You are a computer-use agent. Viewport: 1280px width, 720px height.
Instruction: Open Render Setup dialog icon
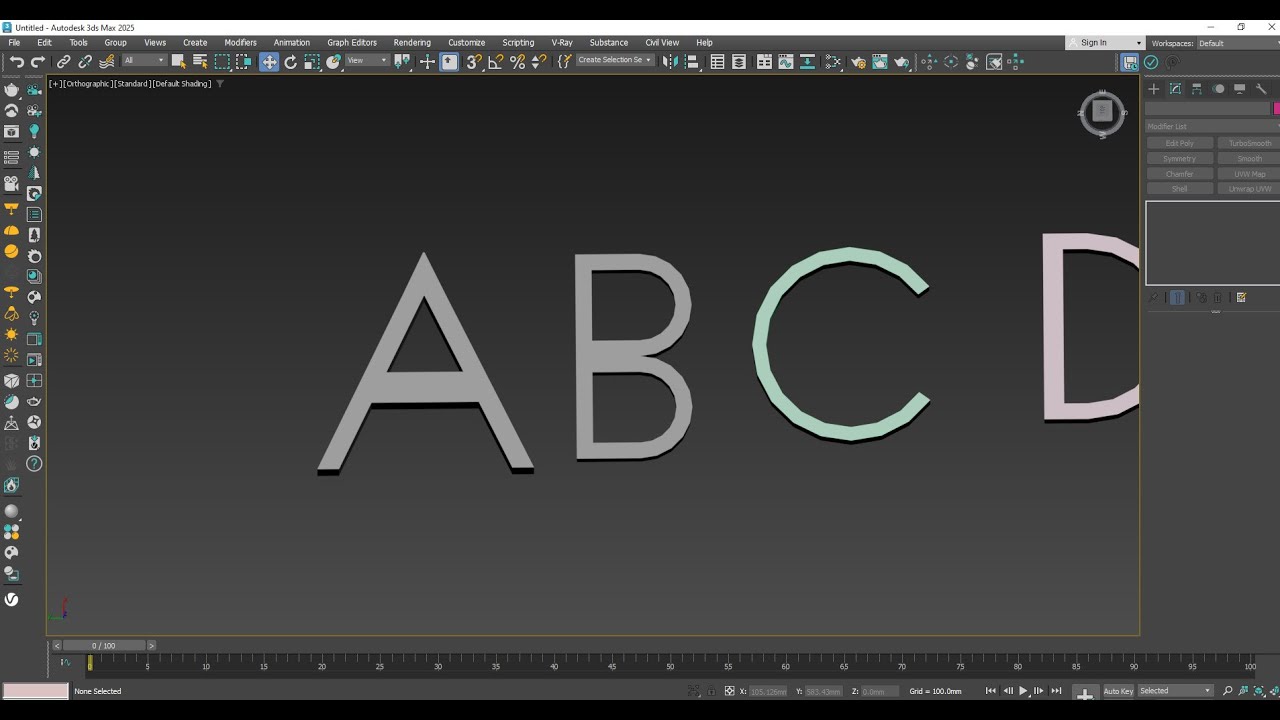tap(857, 62)
